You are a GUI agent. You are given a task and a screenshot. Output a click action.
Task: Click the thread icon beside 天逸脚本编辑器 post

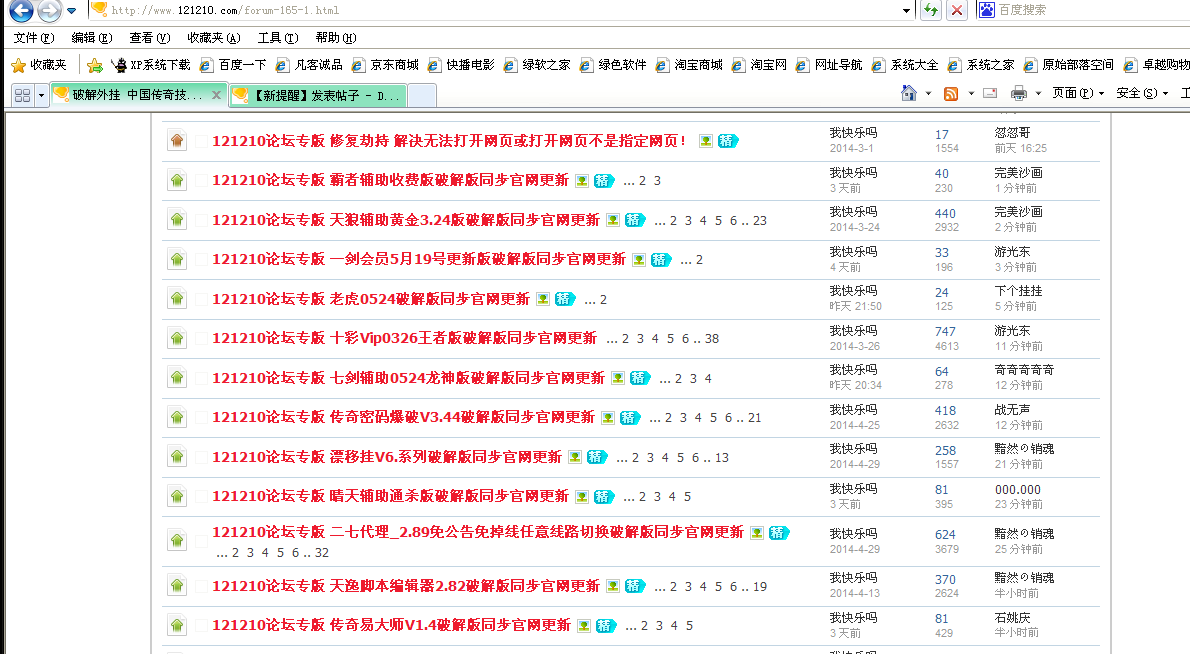tap(177, 586)
